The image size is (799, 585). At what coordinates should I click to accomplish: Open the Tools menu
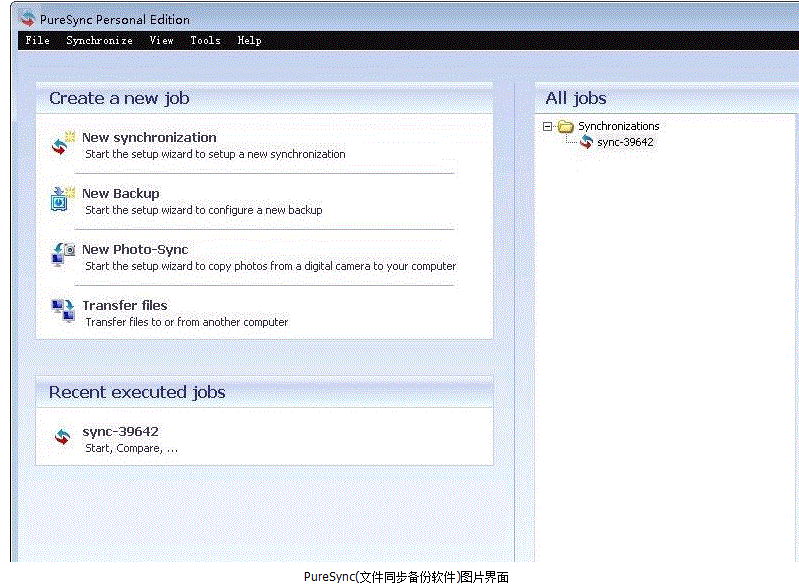coord(205,40)
